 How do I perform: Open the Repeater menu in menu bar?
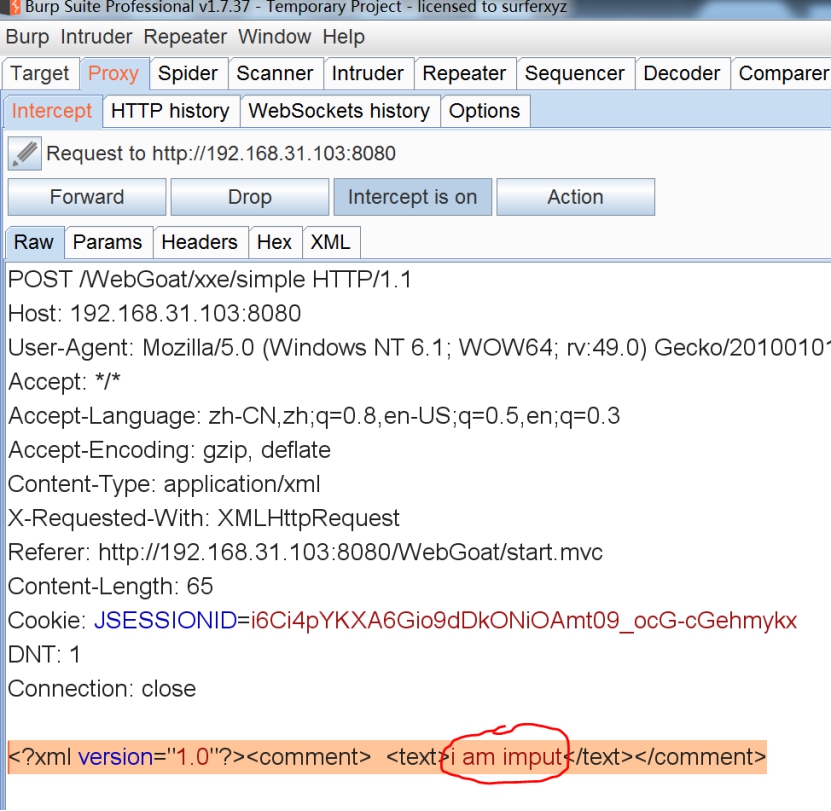(185, 37)
